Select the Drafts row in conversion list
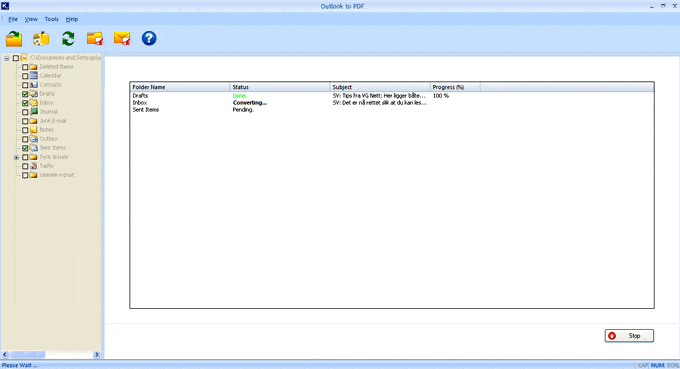 click(x=392, y=95)
